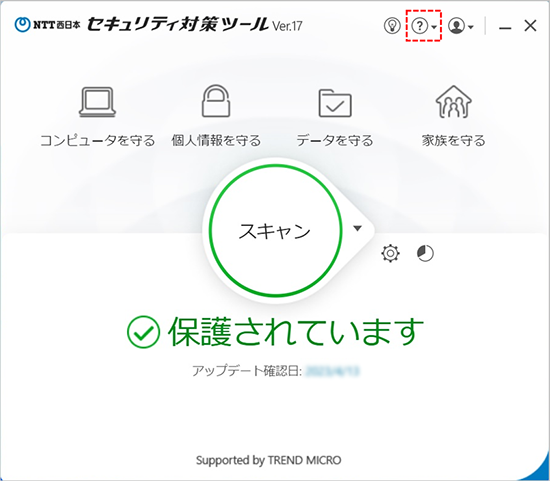Open the folder checkmark data protection icon
550x481 pixels.
(x=335, y=103)
